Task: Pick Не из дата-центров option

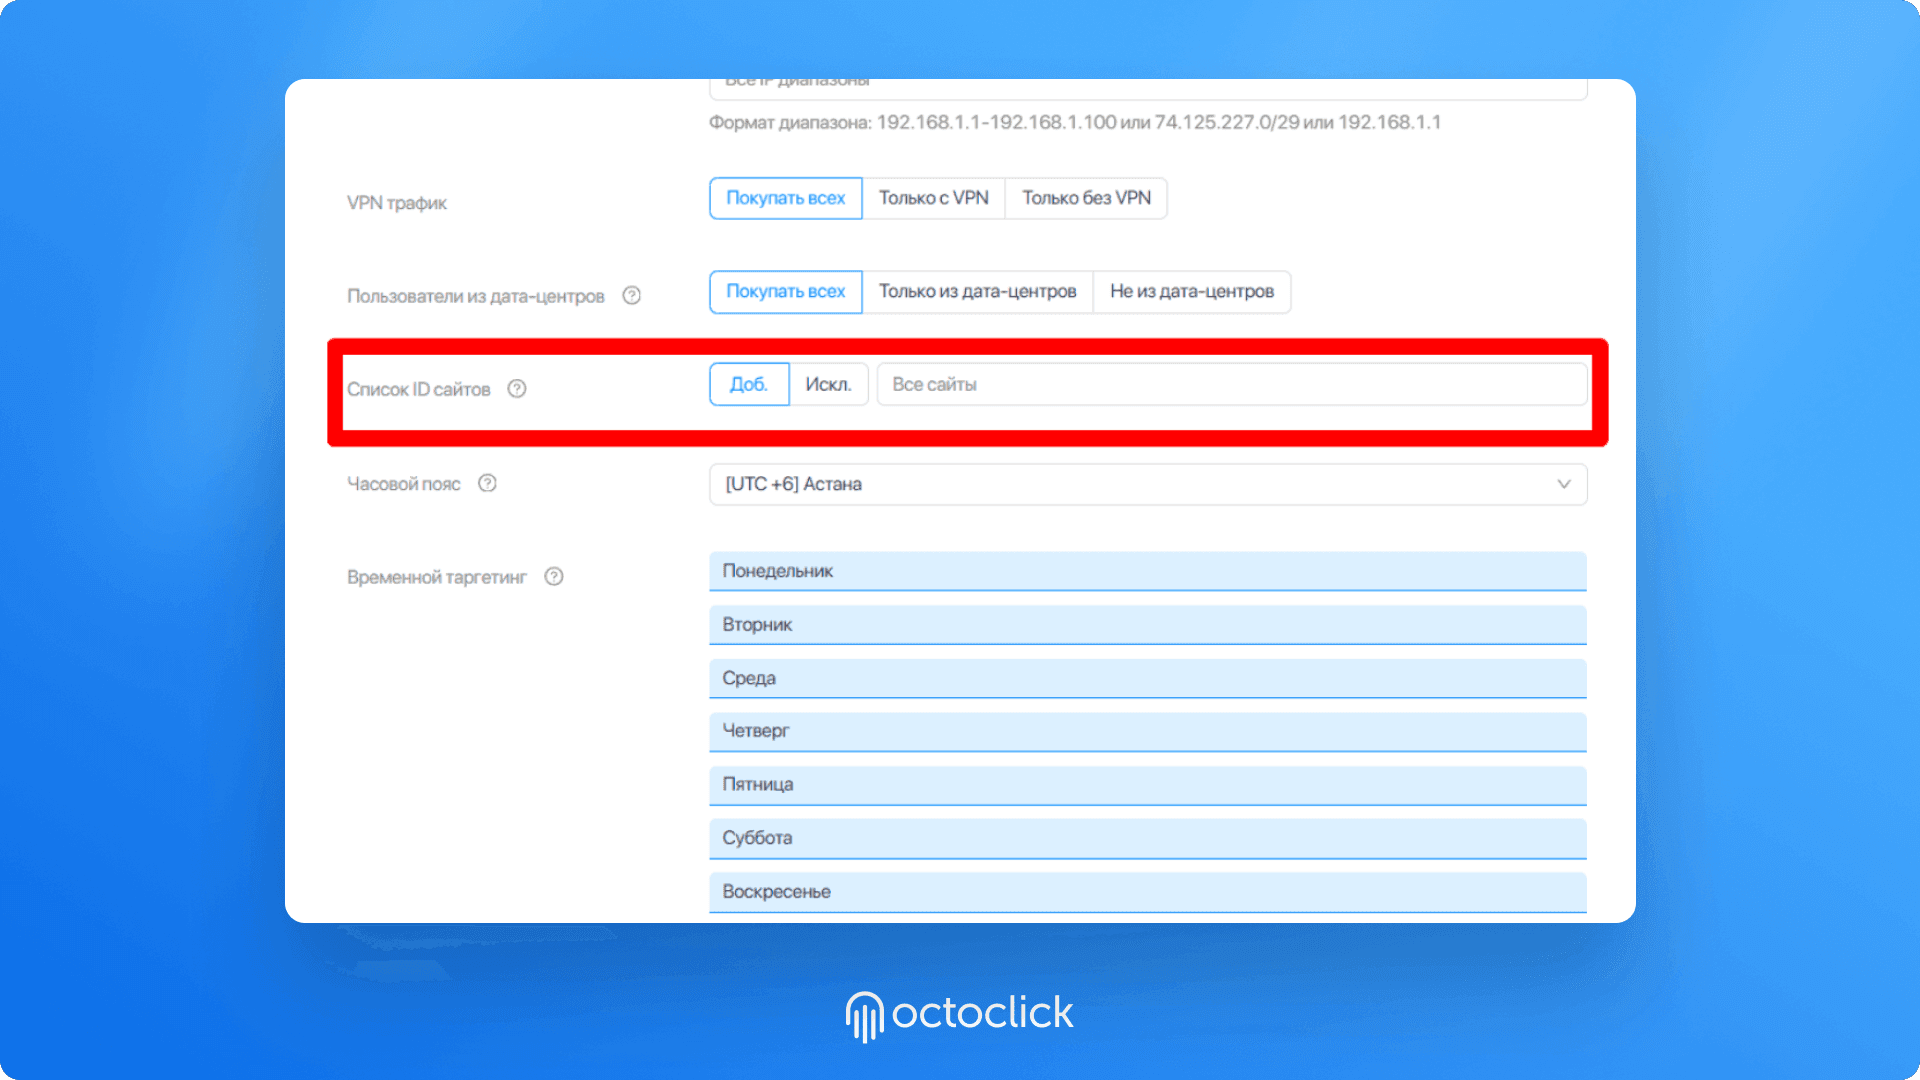Action: (x=1191, y=291)
